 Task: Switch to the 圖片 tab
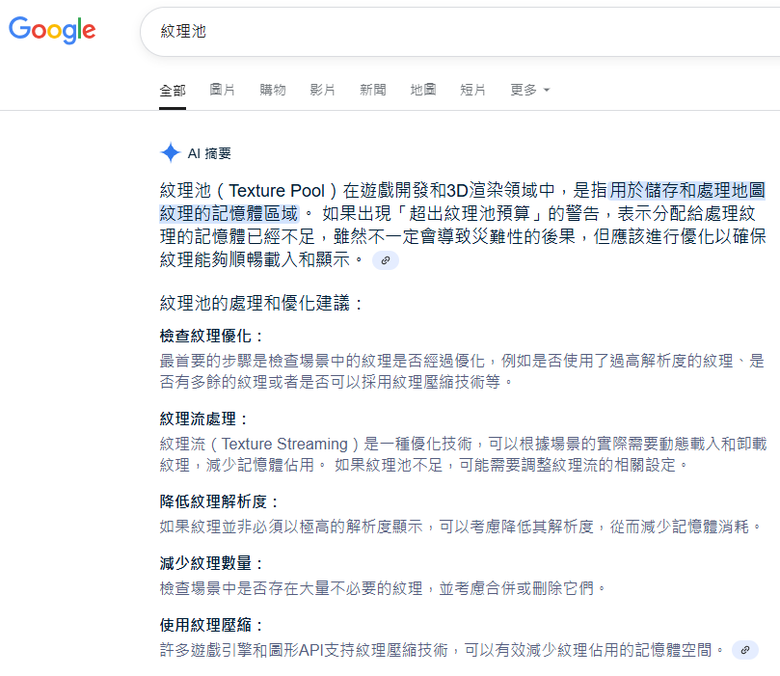point(222,90)
